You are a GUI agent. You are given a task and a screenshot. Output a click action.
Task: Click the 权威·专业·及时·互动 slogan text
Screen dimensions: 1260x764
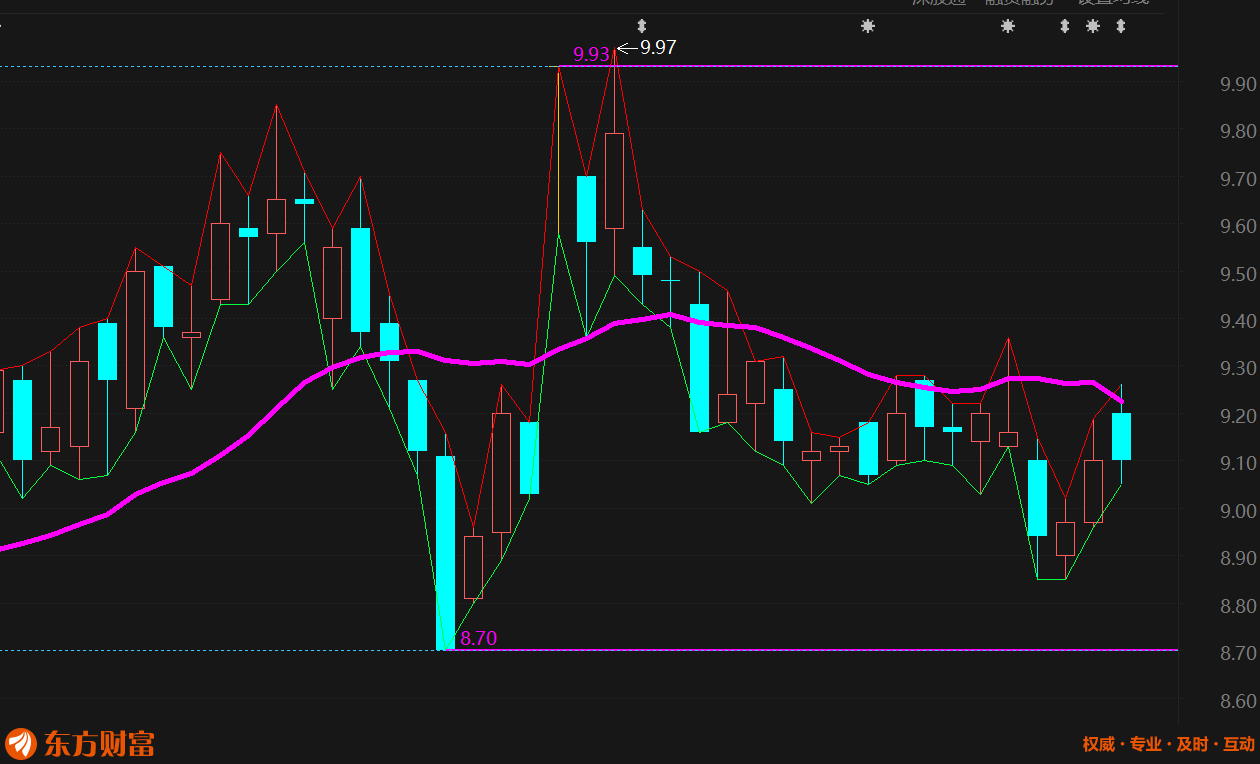tap(1168, 744)
